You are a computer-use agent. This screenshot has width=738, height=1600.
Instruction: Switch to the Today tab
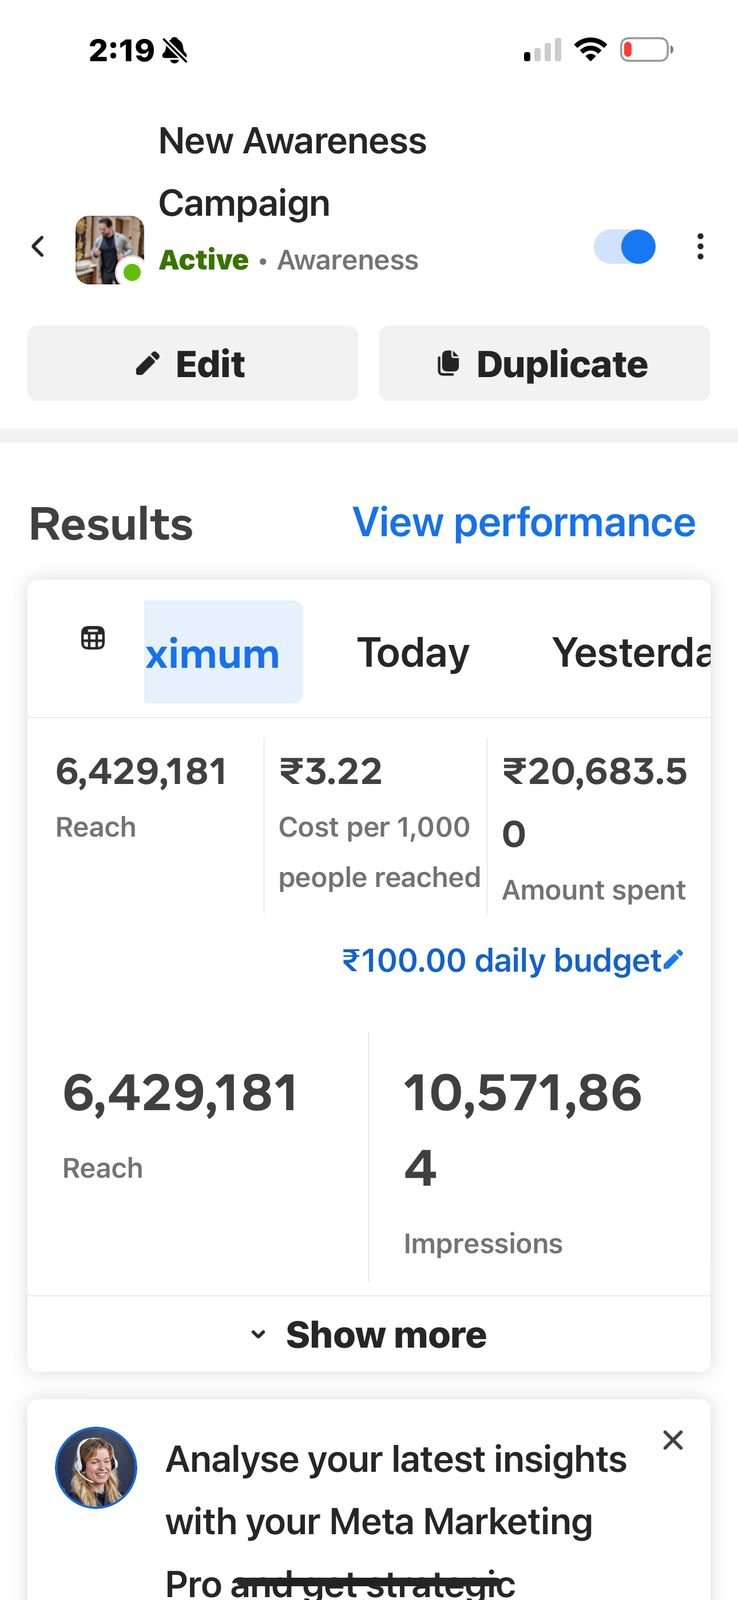click(x=413, y=653)
